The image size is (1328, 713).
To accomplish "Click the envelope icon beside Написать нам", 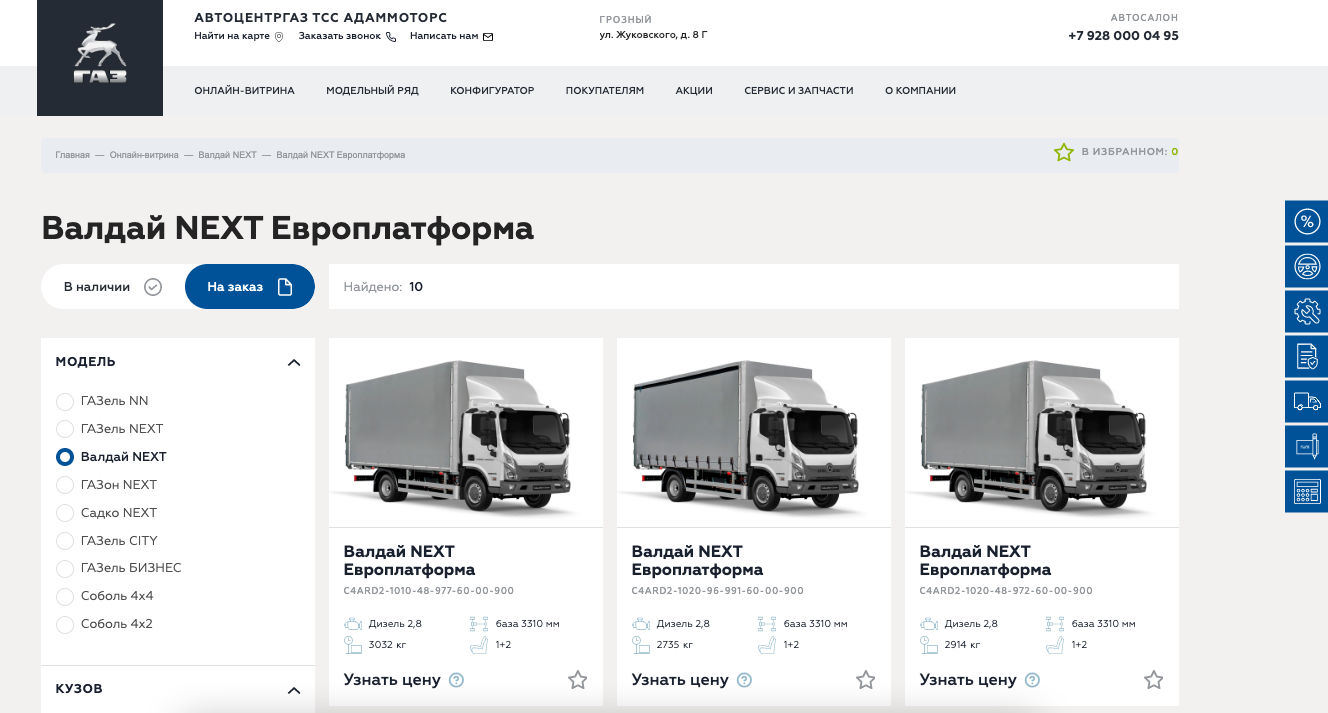I will (488, 37).
